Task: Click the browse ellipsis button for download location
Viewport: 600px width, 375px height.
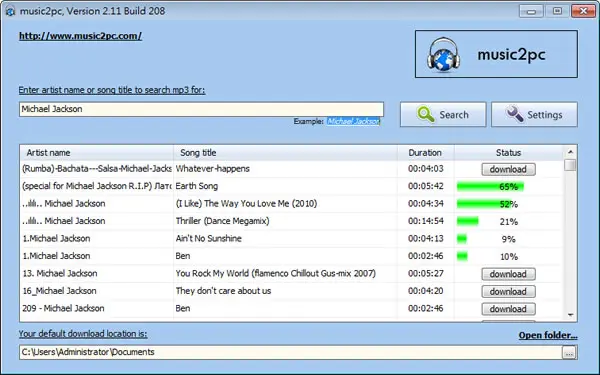Action: pyautogui.click(x=569, y=352)
